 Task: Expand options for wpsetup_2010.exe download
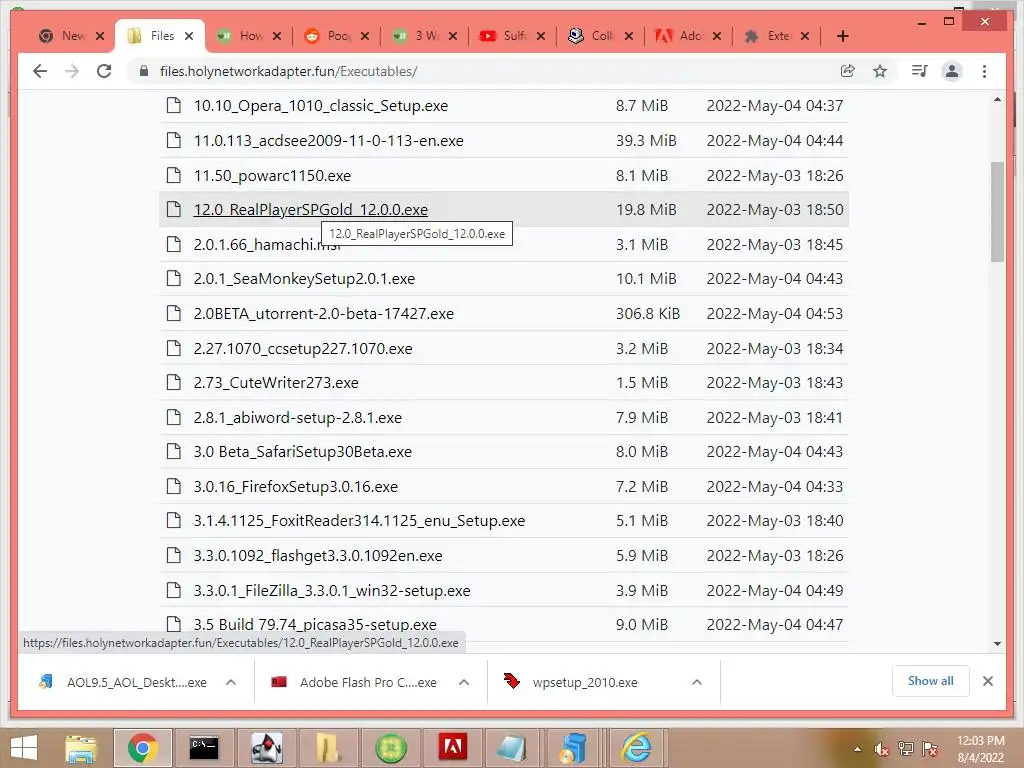[x=697, y=682]
